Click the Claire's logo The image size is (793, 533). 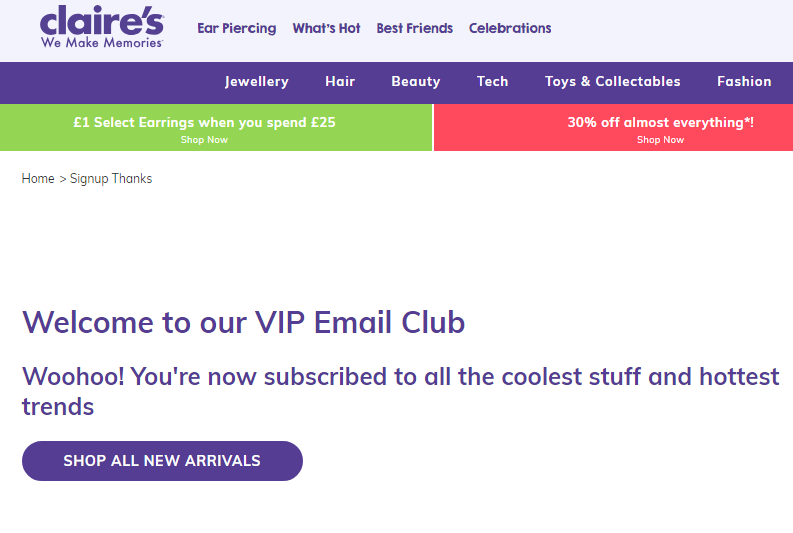102,27
